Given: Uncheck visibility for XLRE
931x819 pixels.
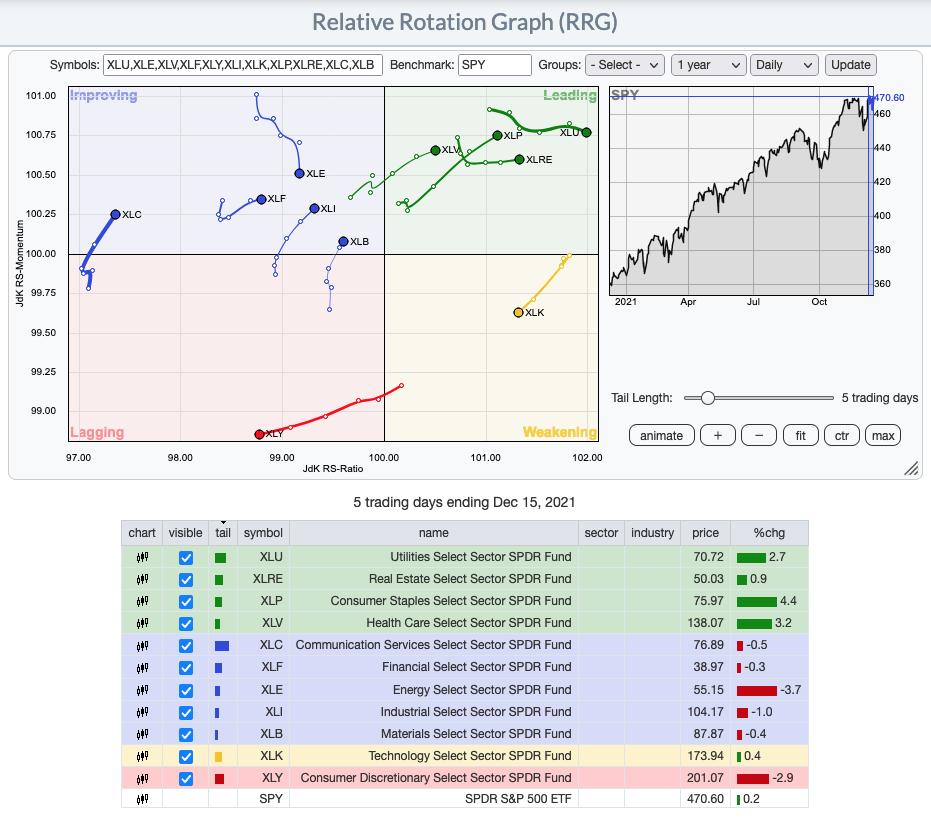Looking at the screenshot, I should [x=186, y=580].
